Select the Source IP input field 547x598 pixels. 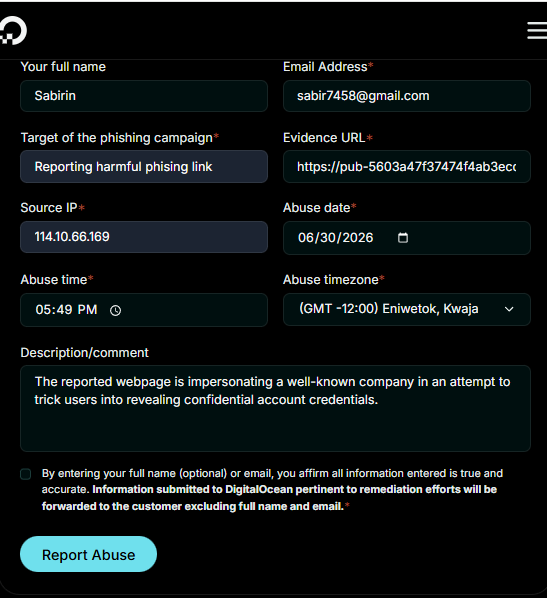pyautogui.click(x=144, y=237)
